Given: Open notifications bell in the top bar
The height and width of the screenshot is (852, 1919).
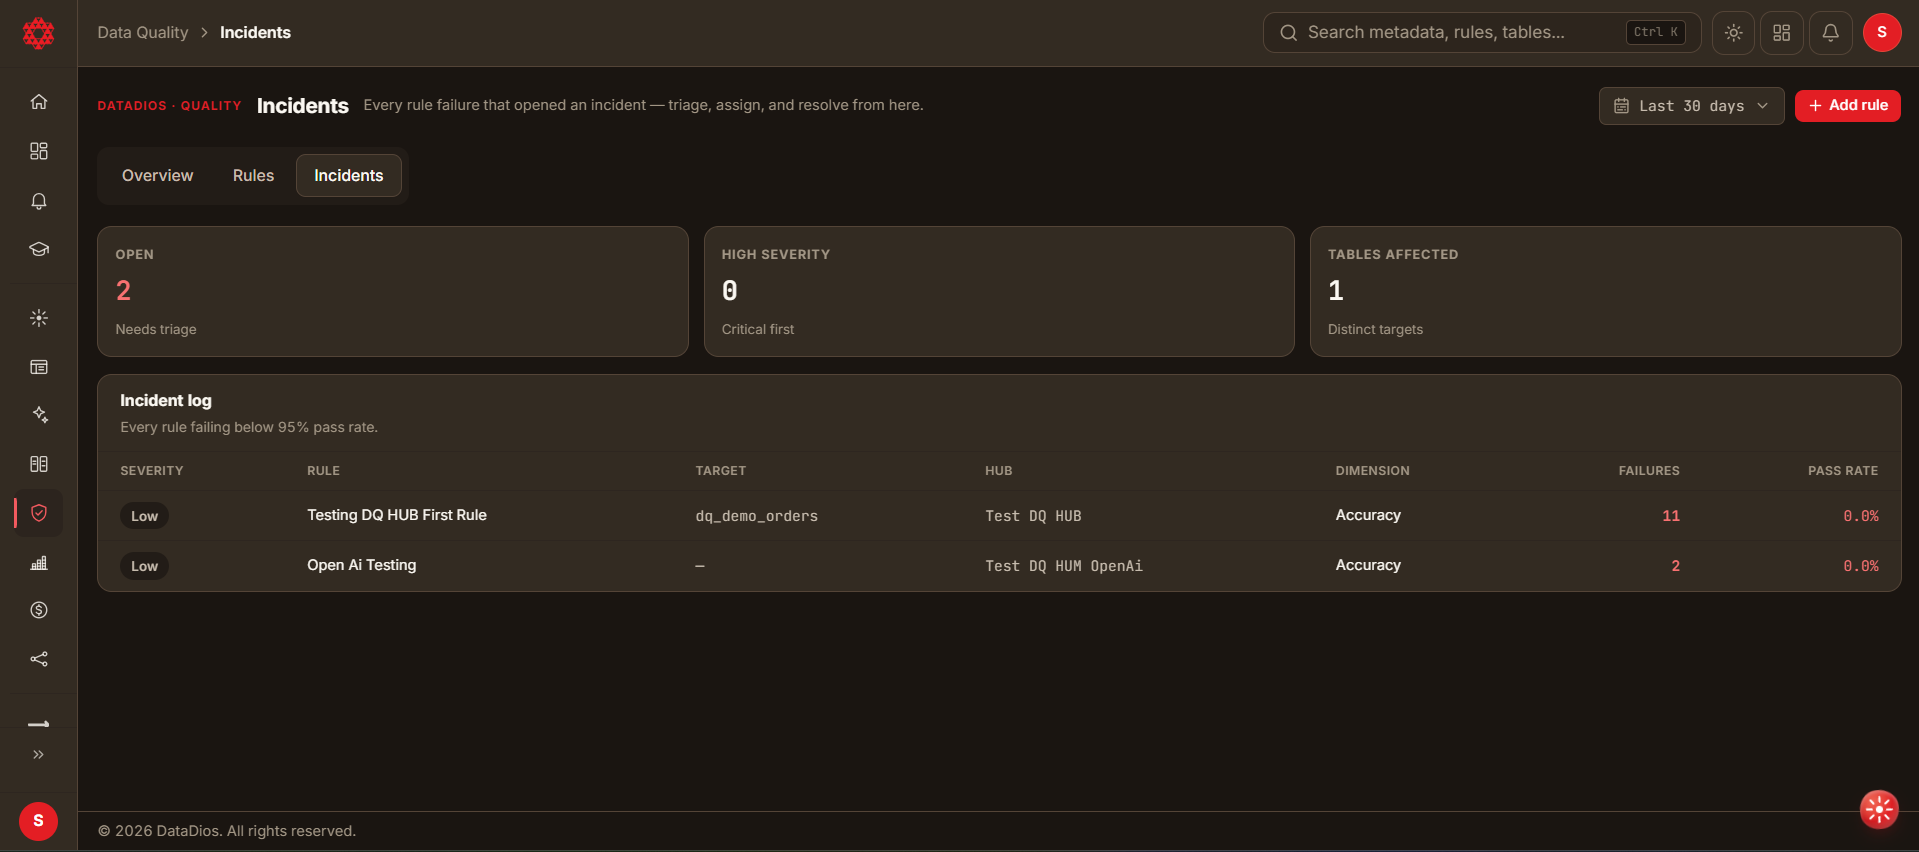Looking at the screenshot, I should [x=1831, y=33].
